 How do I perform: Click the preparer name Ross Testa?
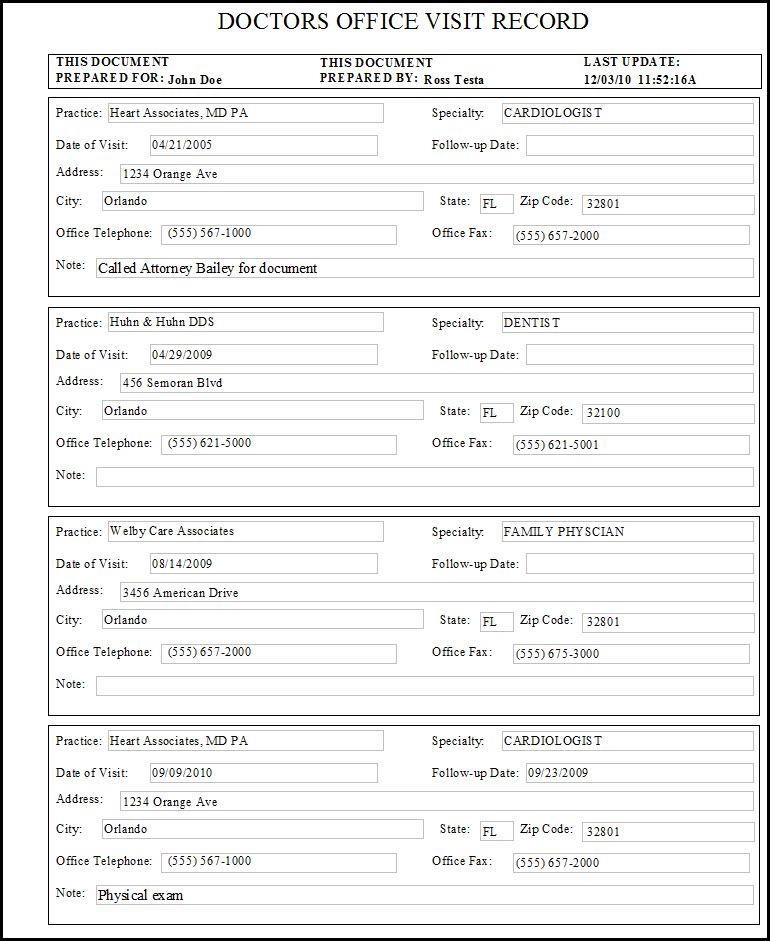[x=454, y=80]
